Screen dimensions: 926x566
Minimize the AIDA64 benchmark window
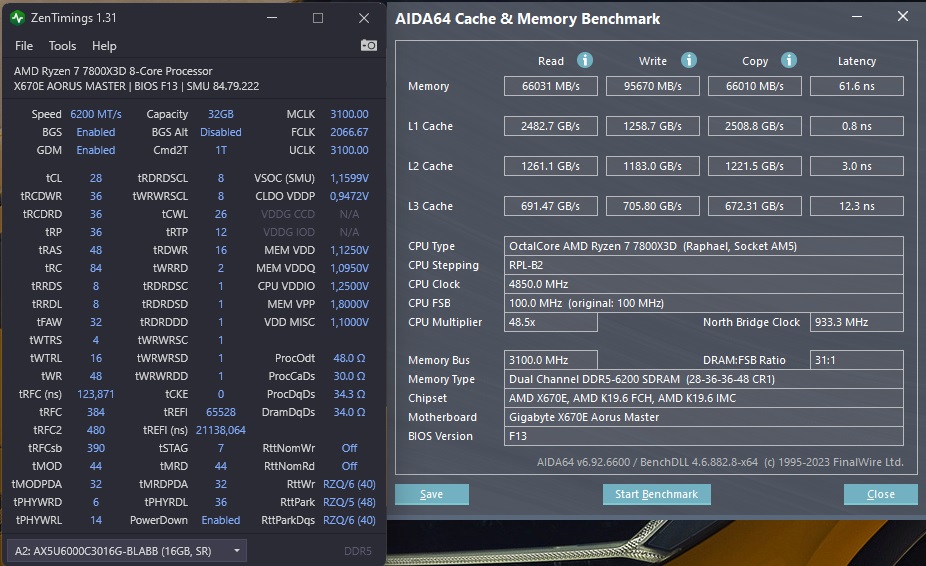coord(857,17)
